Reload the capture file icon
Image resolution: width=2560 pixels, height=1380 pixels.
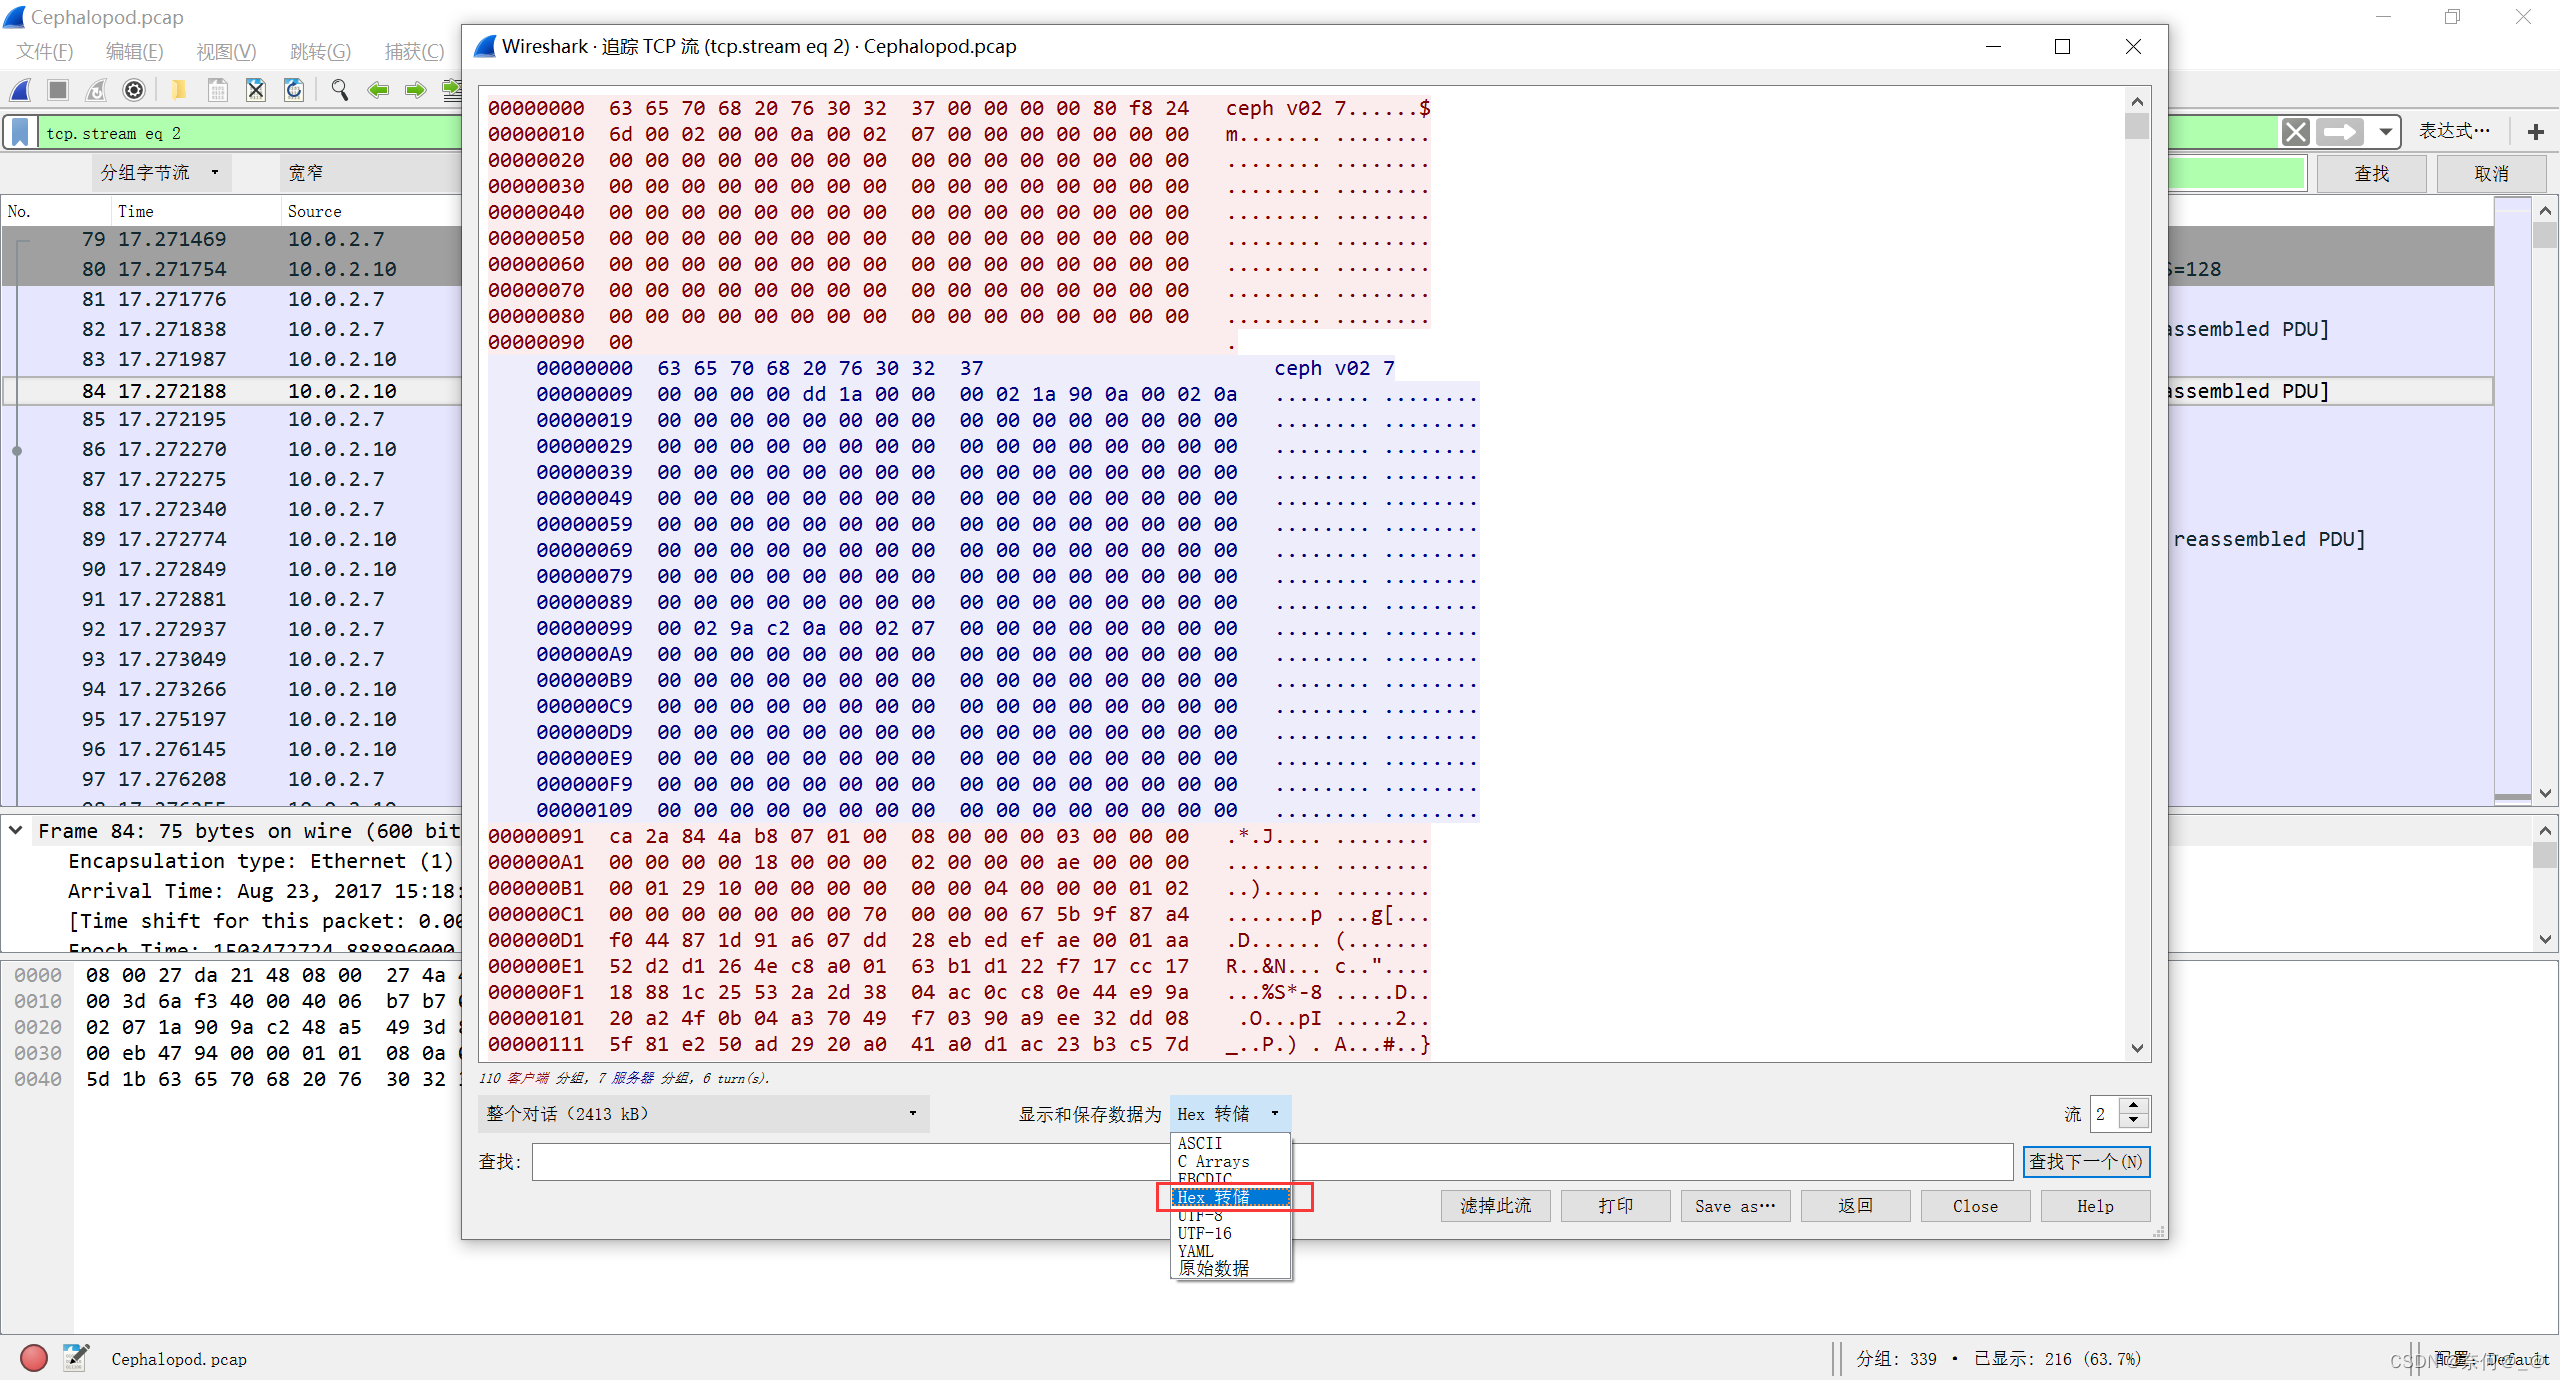[294, 90]
